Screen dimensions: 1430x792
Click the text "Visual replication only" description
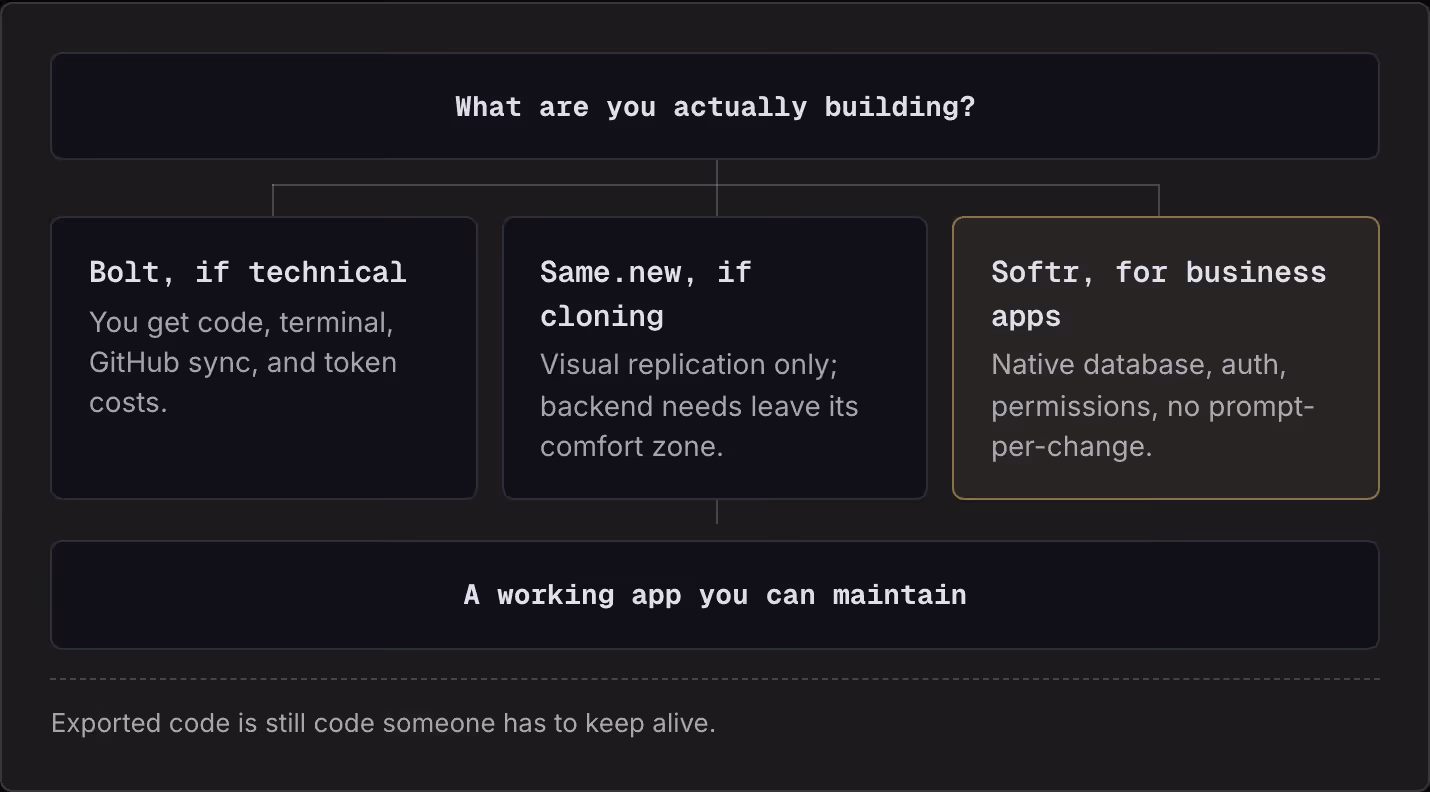(x=699, y=405)
